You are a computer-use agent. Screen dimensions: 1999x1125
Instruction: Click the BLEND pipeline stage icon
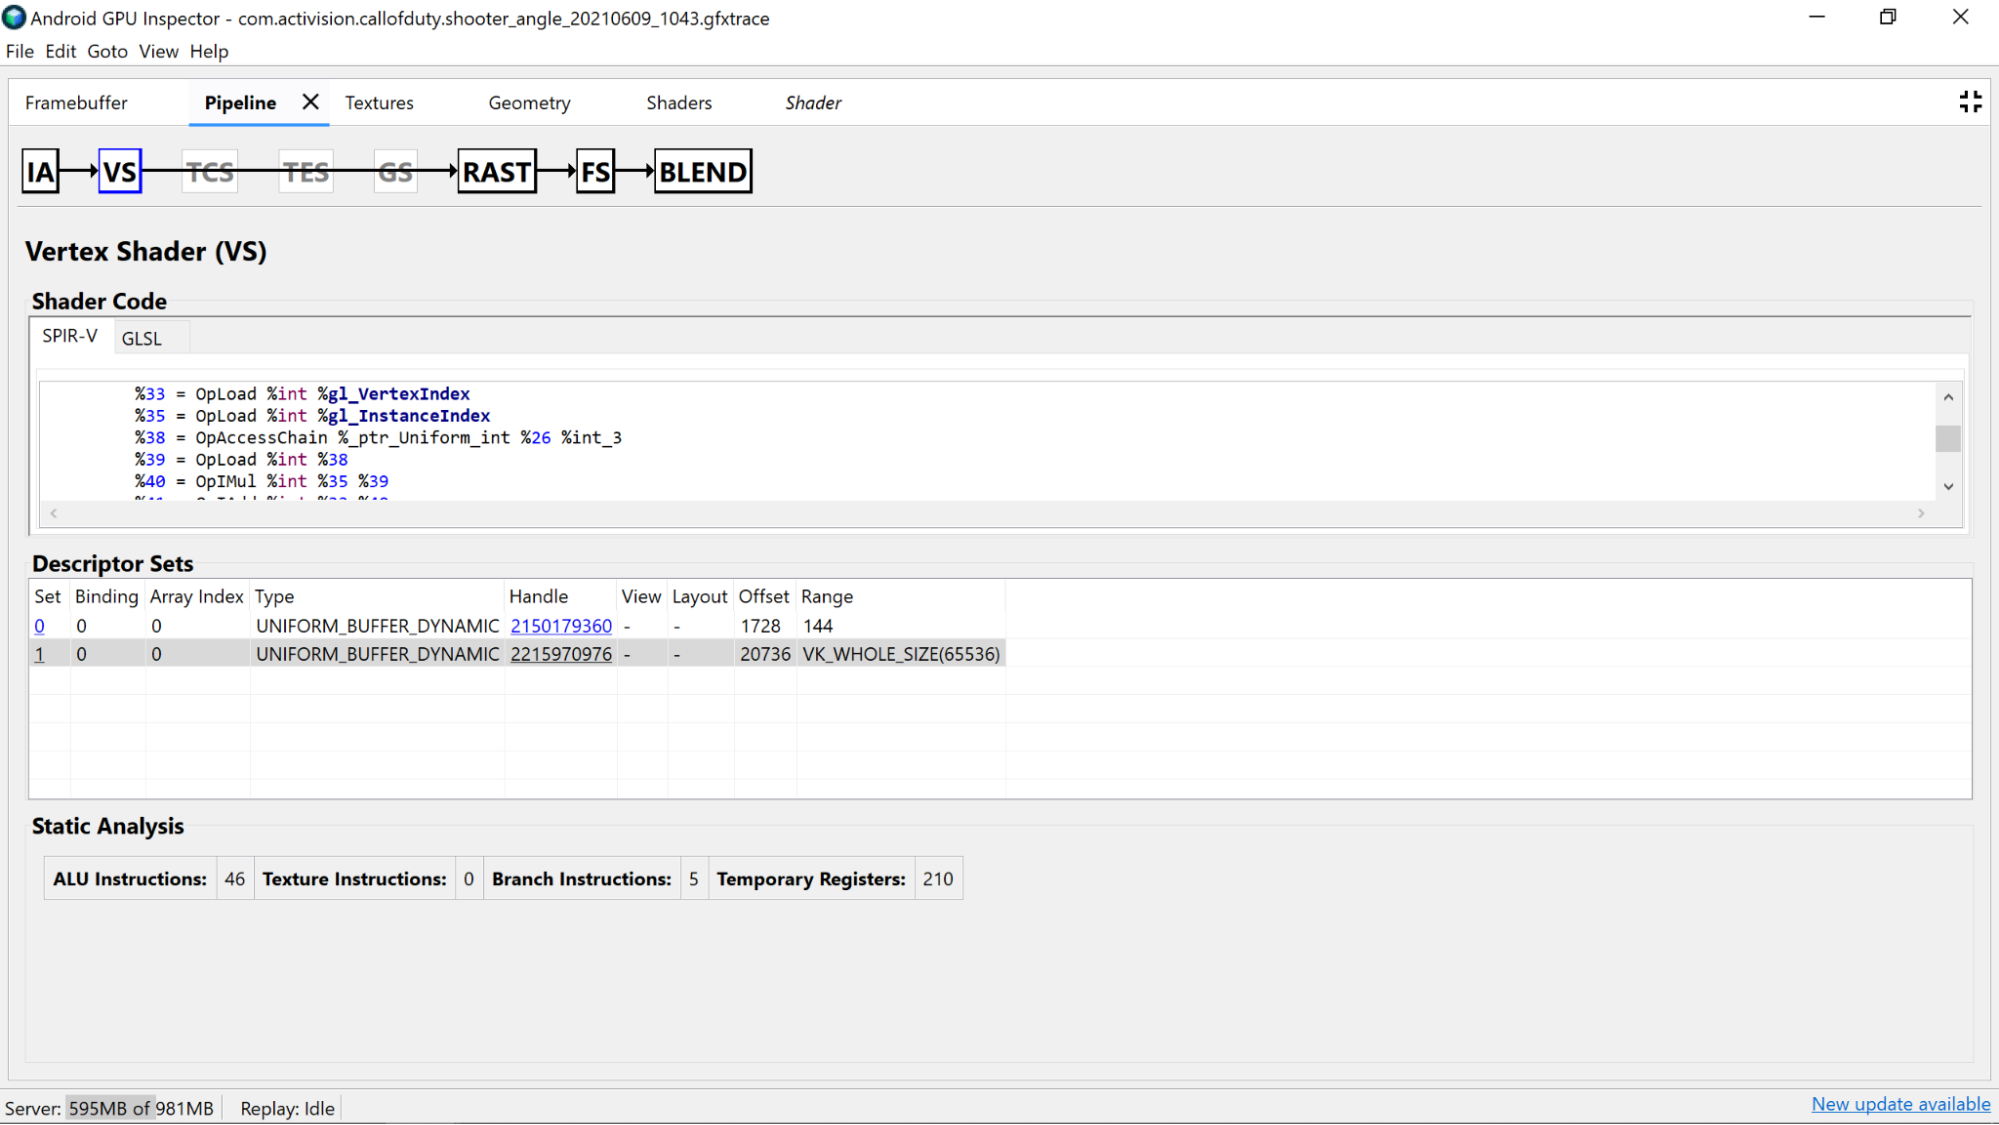[702, 170]
